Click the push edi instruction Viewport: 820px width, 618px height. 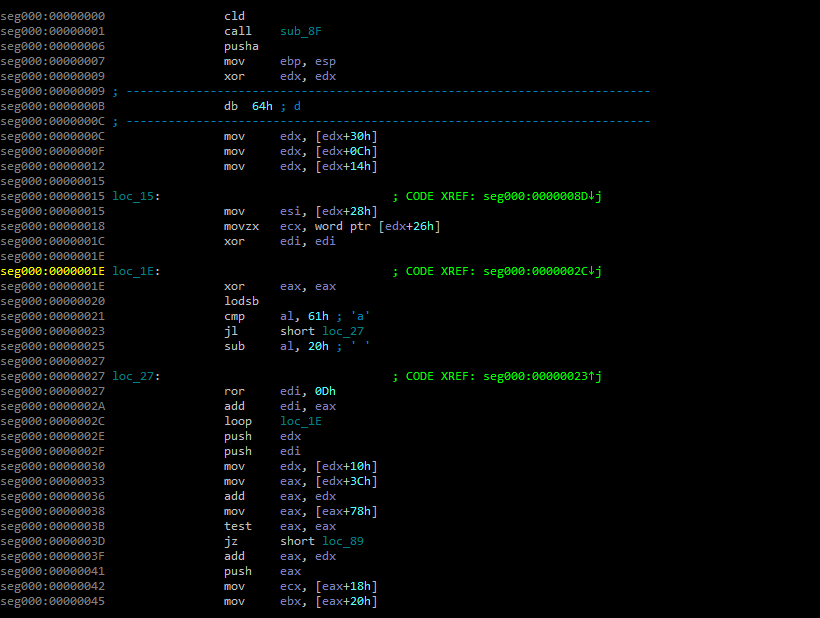(x=262, y=451)
